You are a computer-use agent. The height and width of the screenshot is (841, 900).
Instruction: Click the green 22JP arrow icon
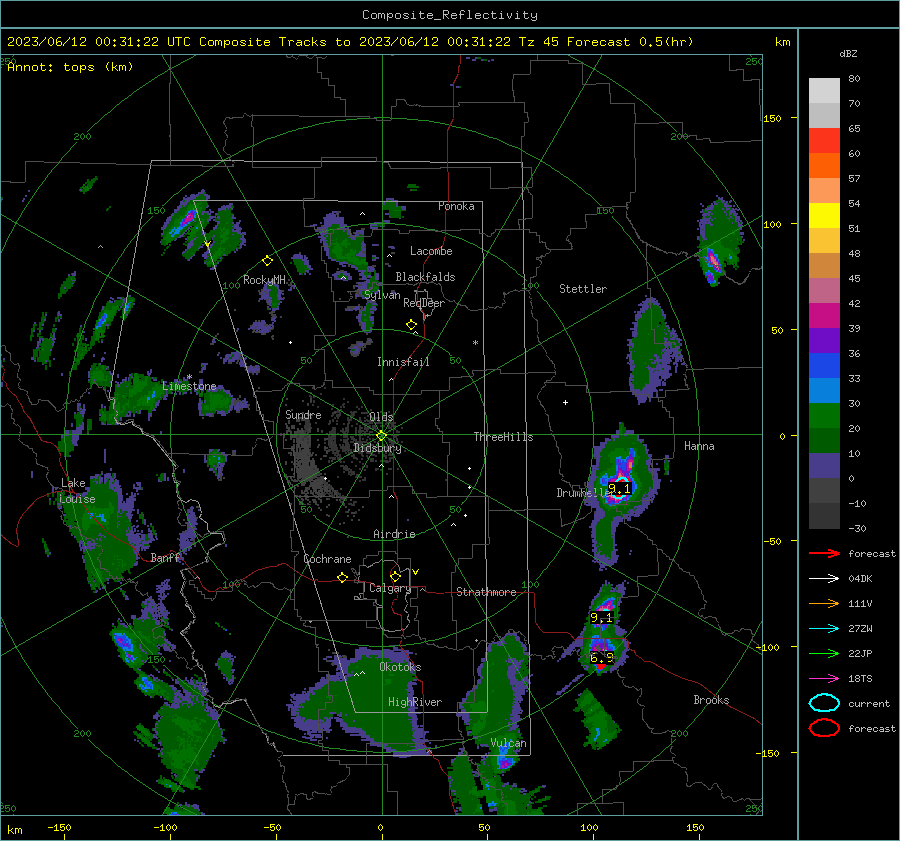click(824, 653)
